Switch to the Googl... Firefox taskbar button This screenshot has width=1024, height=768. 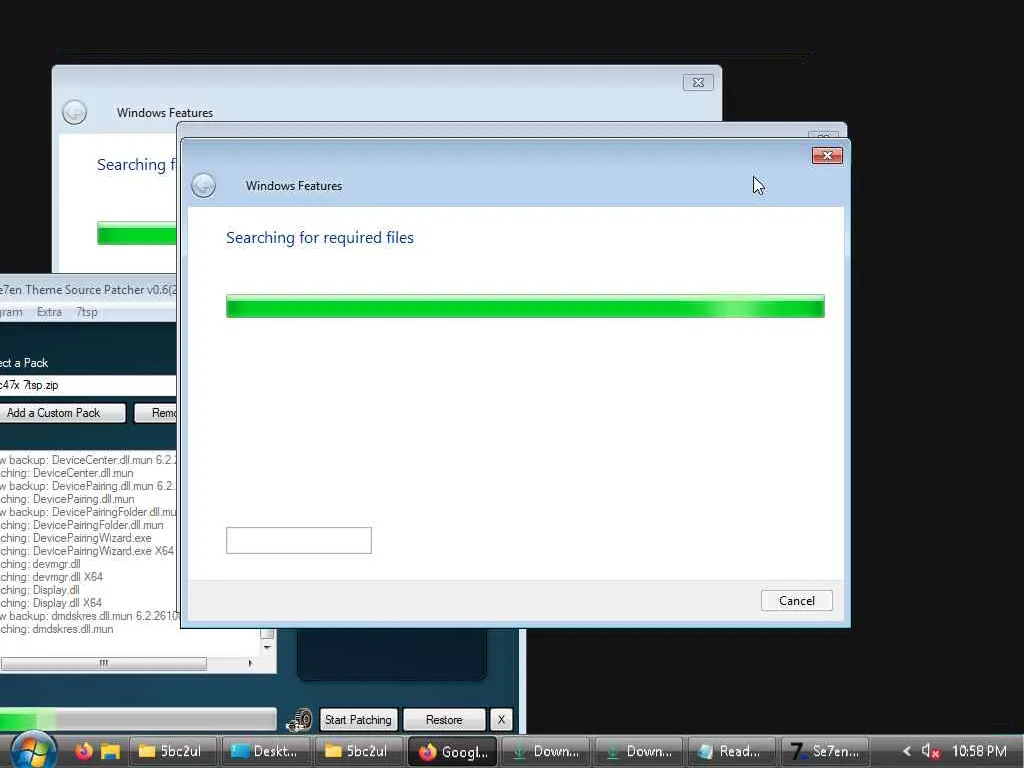point(453,752)
